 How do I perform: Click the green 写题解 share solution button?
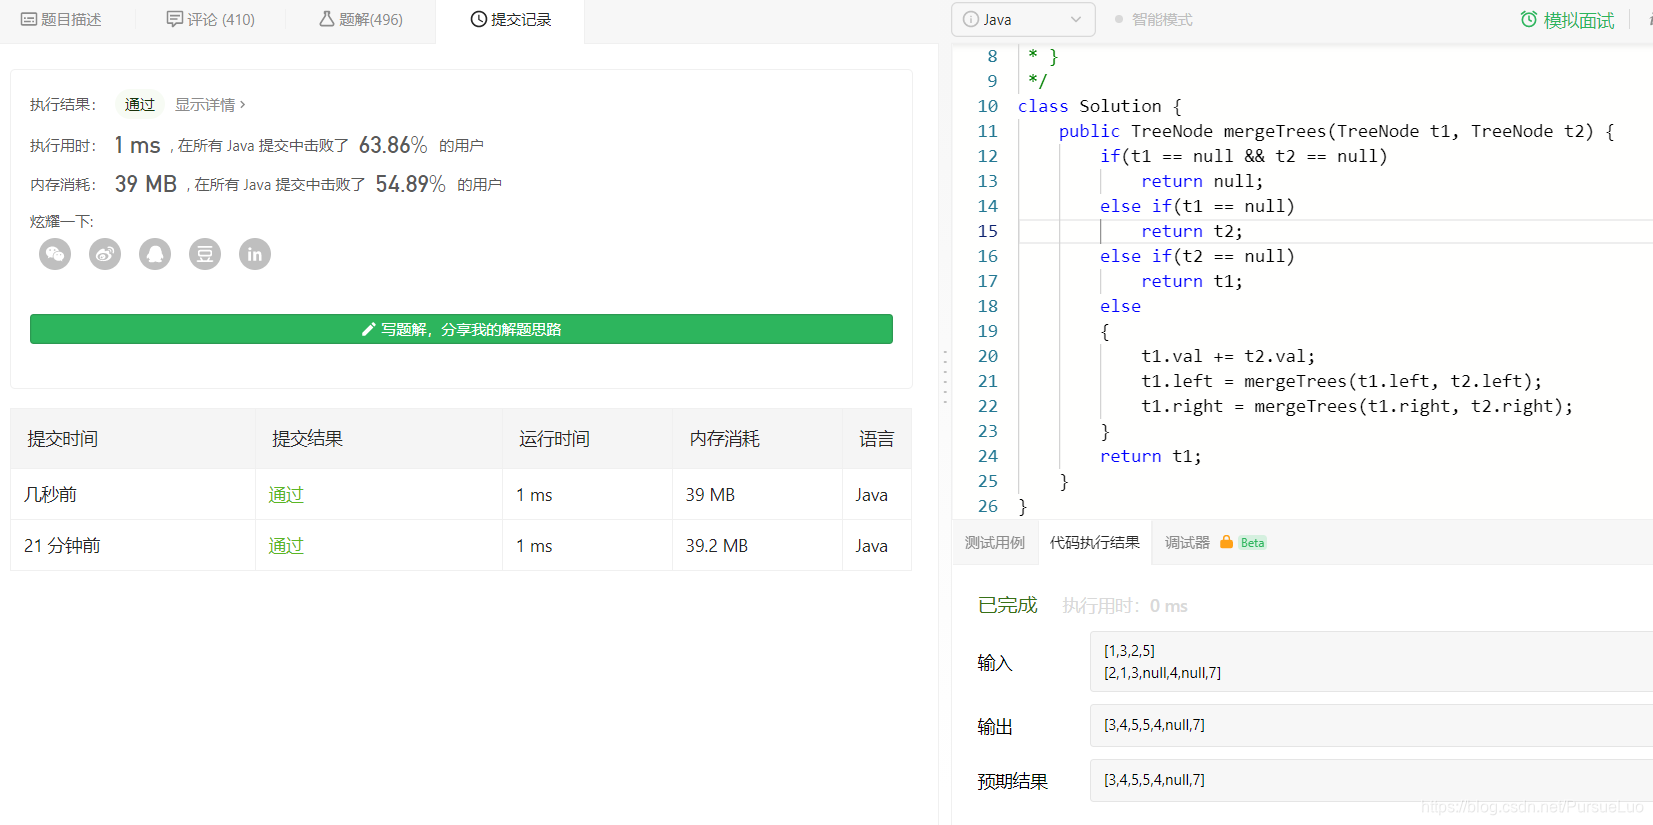tap(461, 329)
